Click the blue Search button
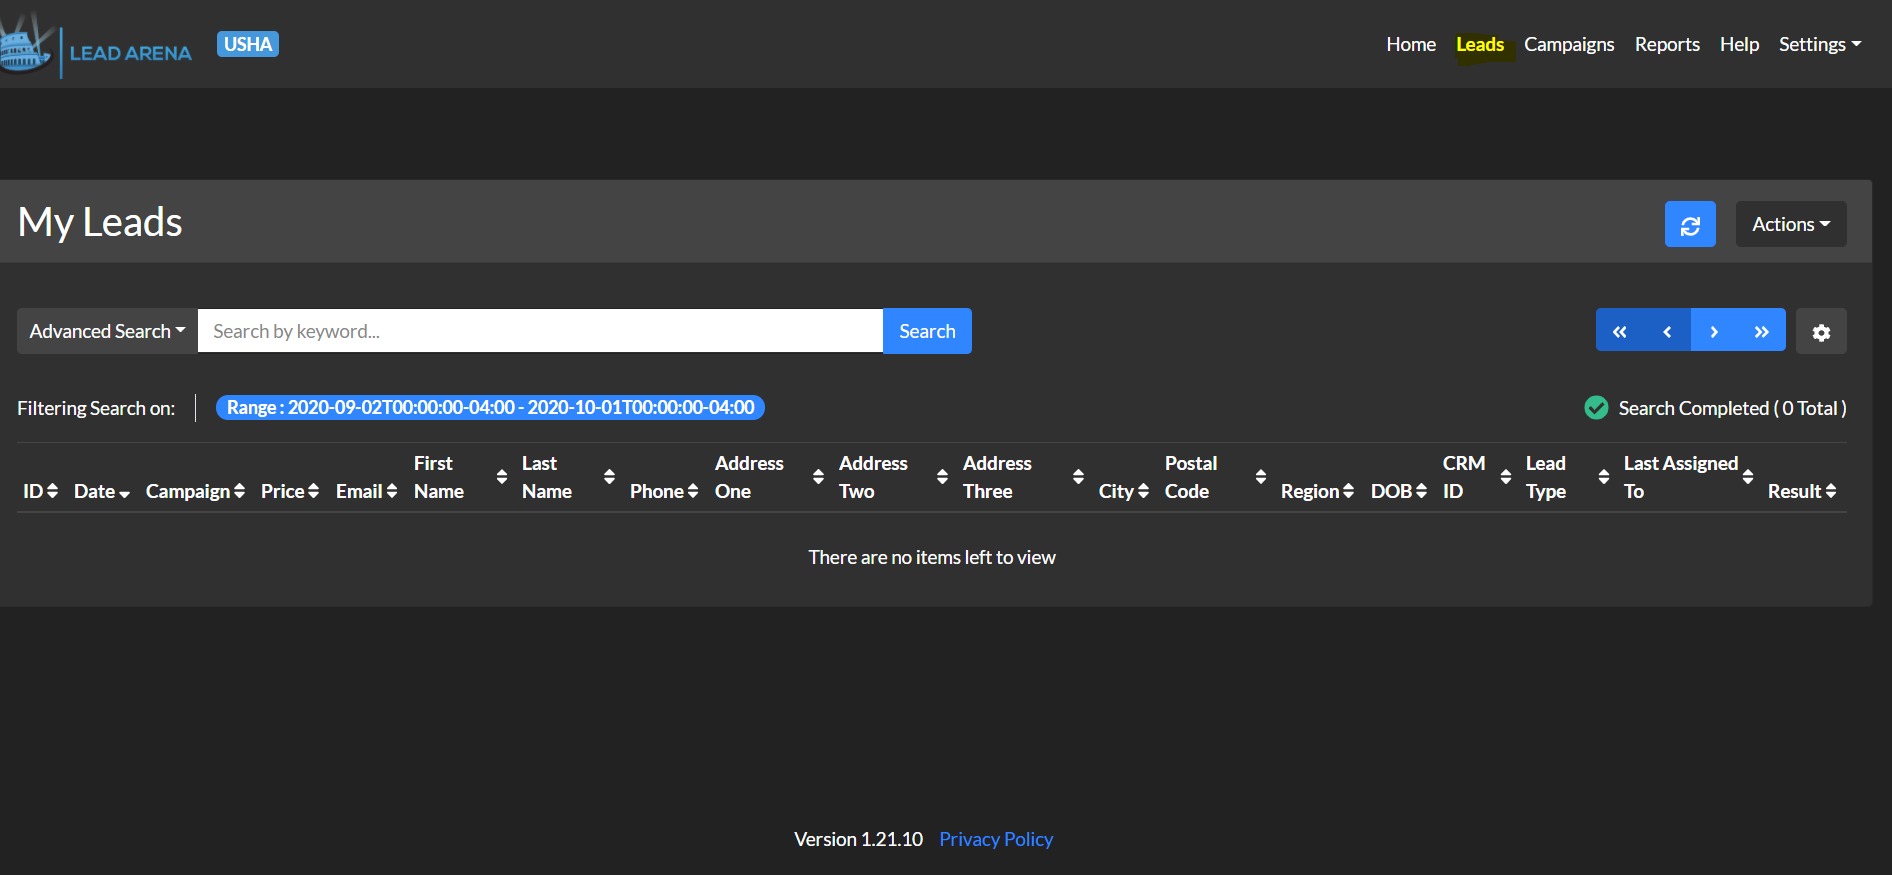 pos(927,331)
